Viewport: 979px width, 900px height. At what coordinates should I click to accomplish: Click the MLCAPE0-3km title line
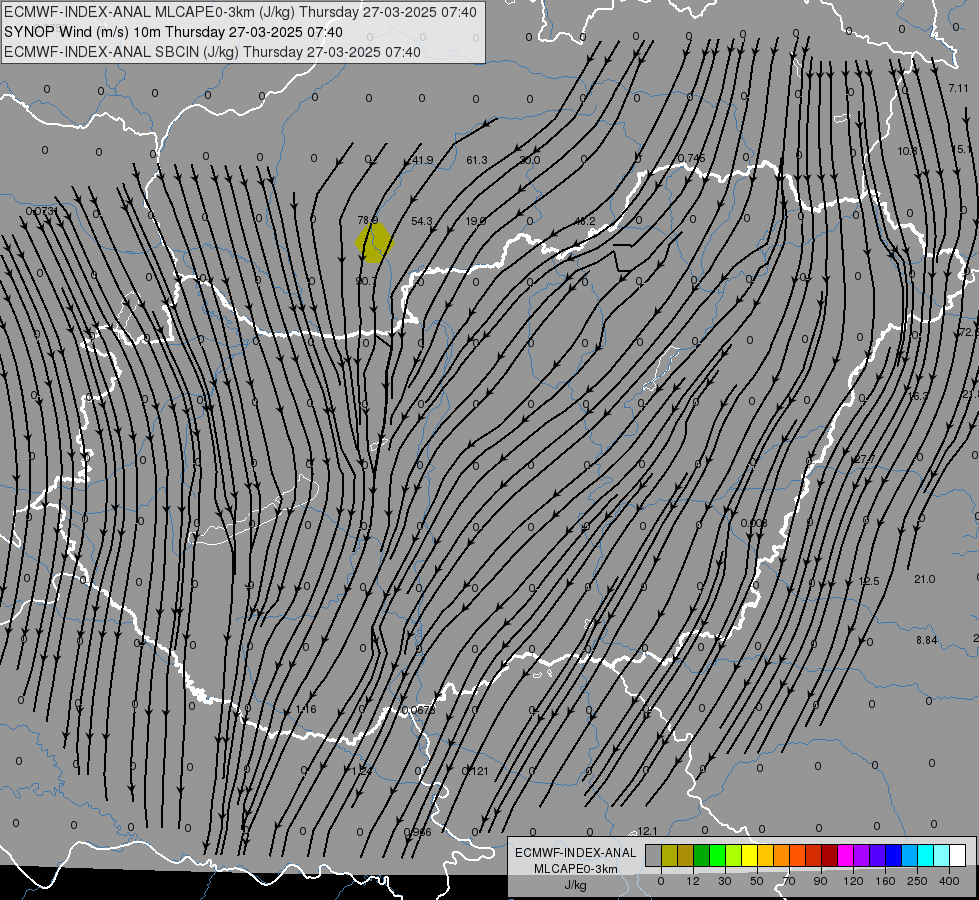click(x=240, y=12)
